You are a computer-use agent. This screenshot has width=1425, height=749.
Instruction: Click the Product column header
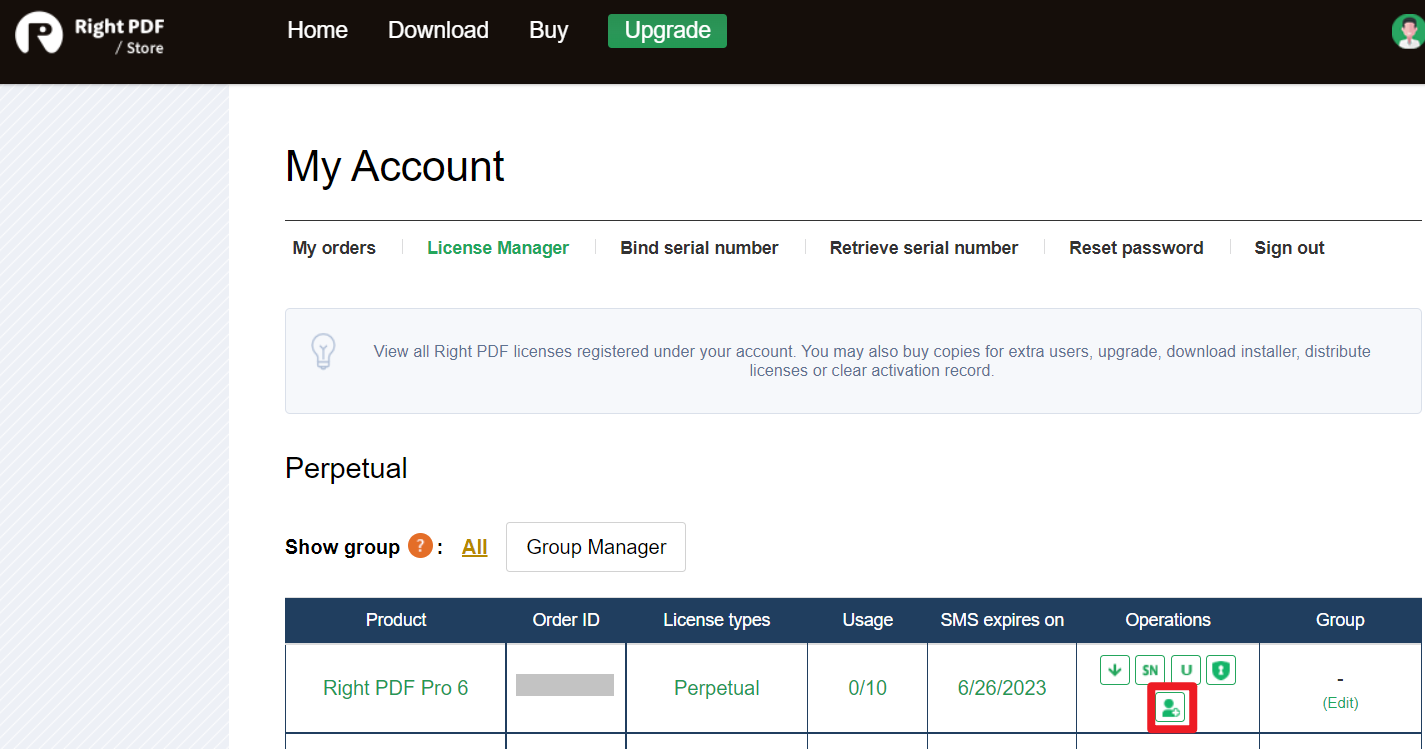(396, 620)
